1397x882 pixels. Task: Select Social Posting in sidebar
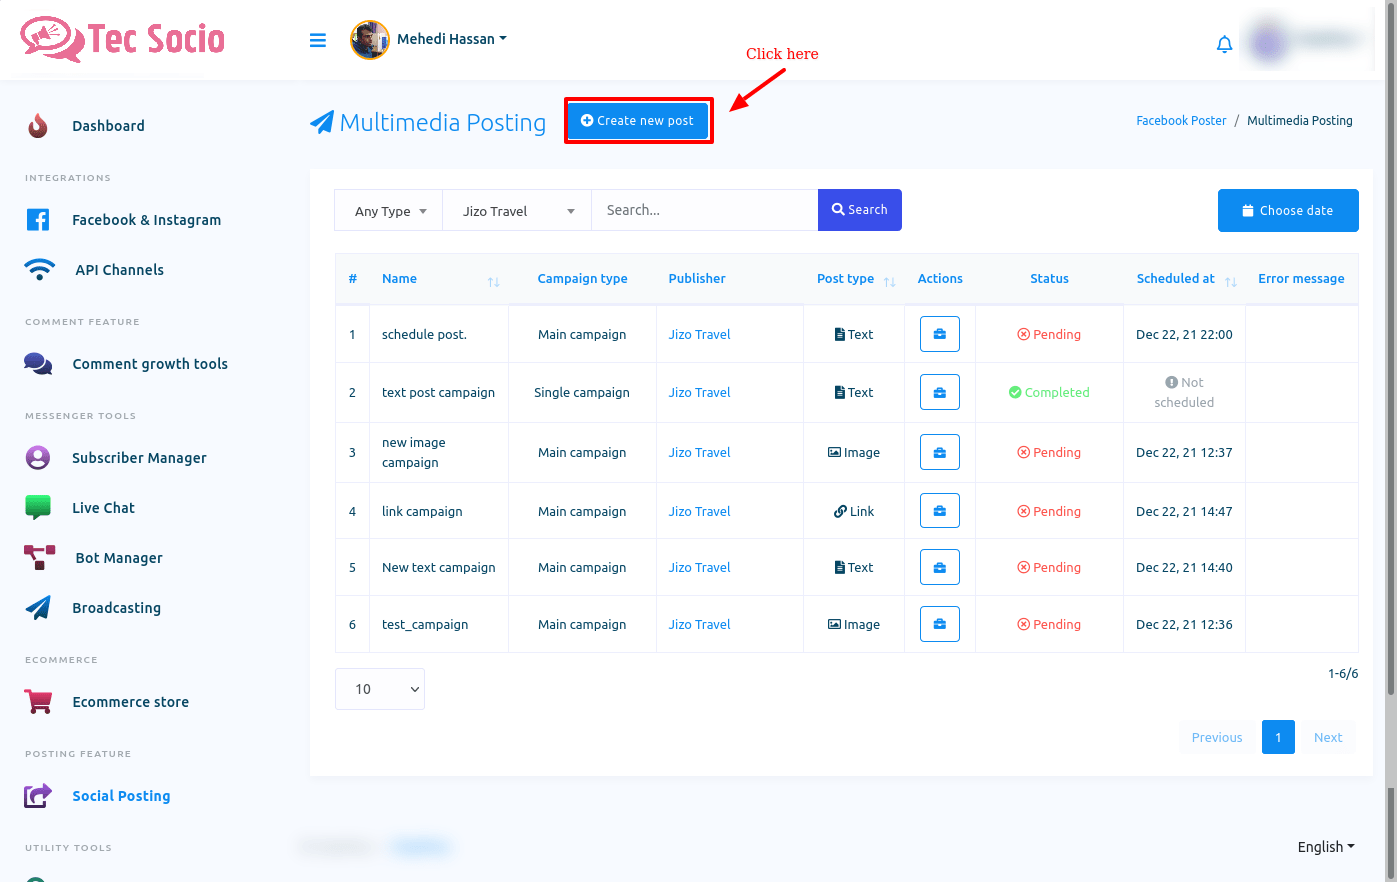tap(121, 796)
